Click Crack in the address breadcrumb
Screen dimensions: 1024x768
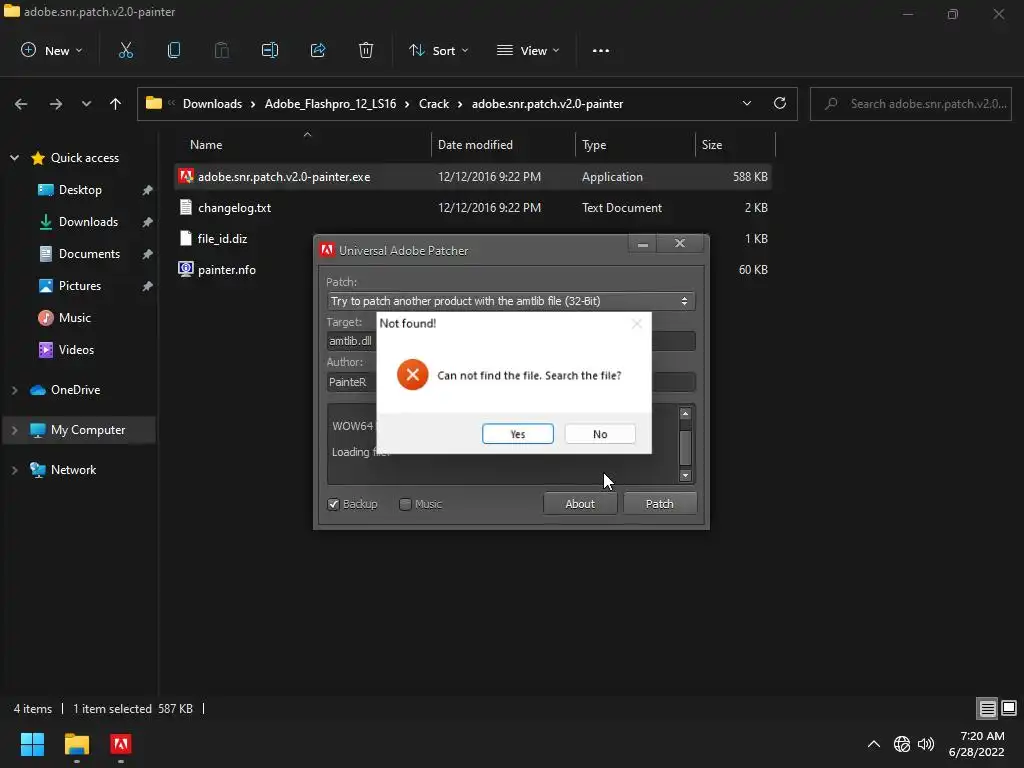point(434,104)
